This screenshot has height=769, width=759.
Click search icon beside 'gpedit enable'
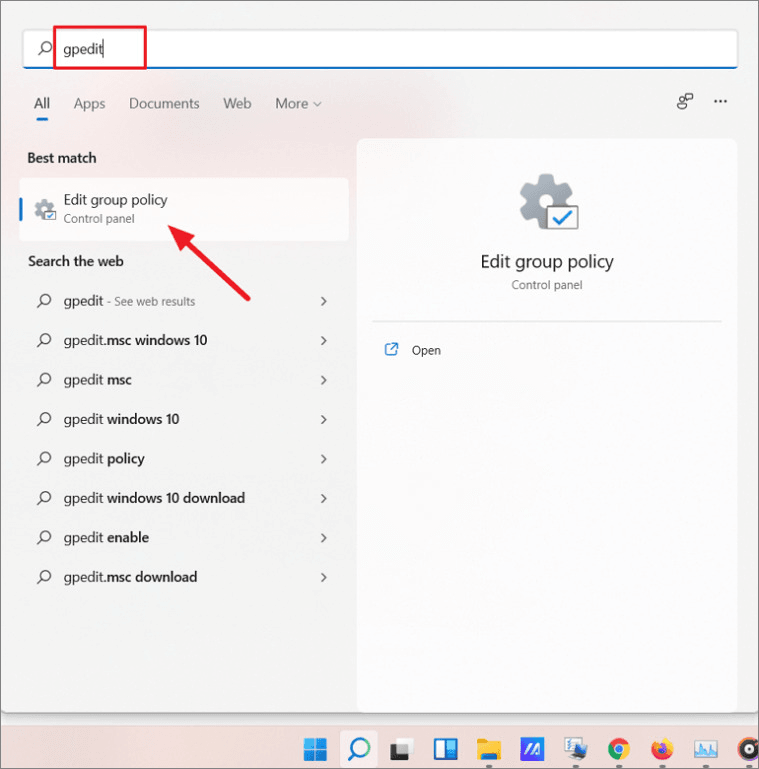(44, 538)
